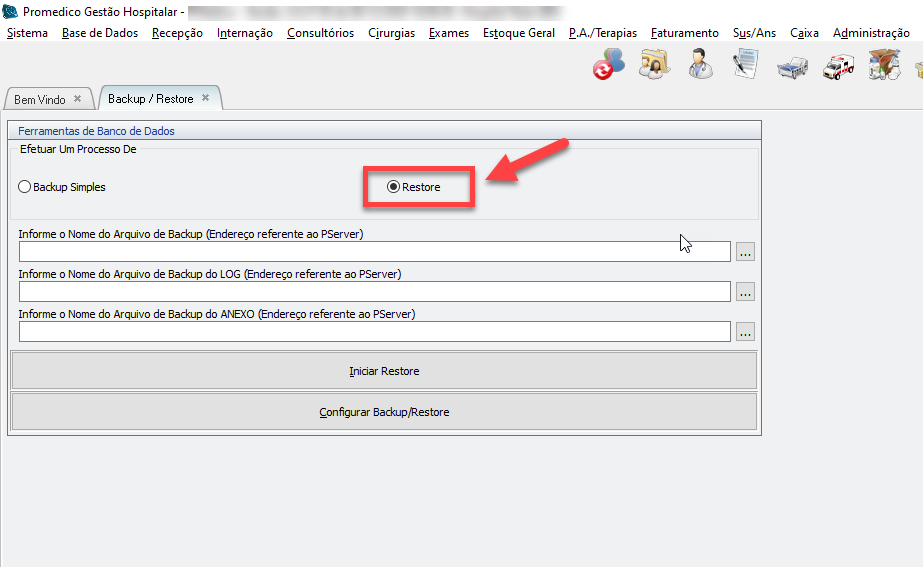Browse for the ANEXO backup file
The height and width of the screenshot is (567, 923).
click(x=745, y=332)
